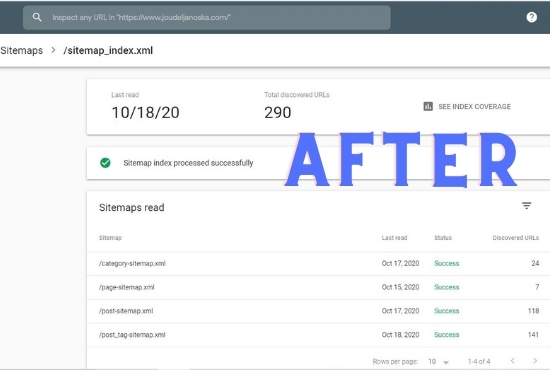
Task: Click Oct 17, 2020 in post sitemap row
Action: (x=400, y=311)
